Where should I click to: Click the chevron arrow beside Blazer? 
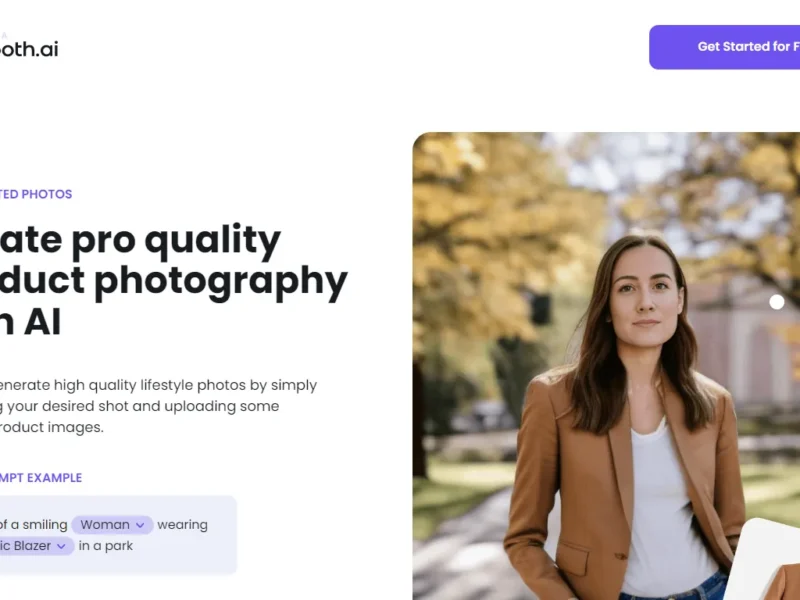coord(61,546)
